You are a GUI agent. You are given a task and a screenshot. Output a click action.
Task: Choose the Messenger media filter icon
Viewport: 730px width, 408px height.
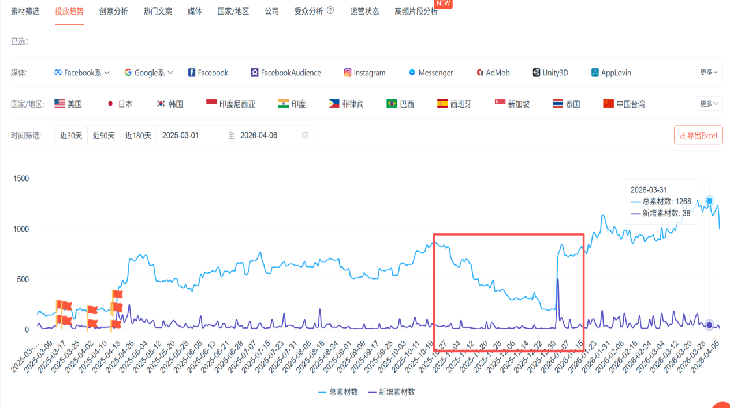412,72
